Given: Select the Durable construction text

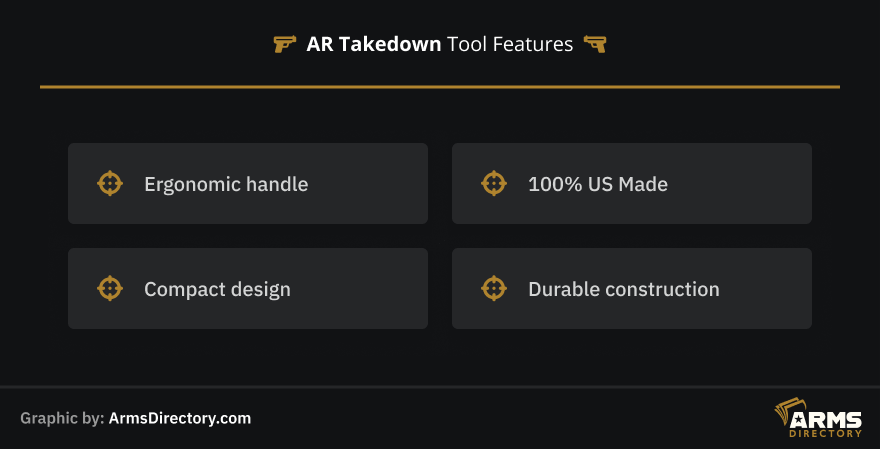Looking at the screenshot, I should (624, 289).
